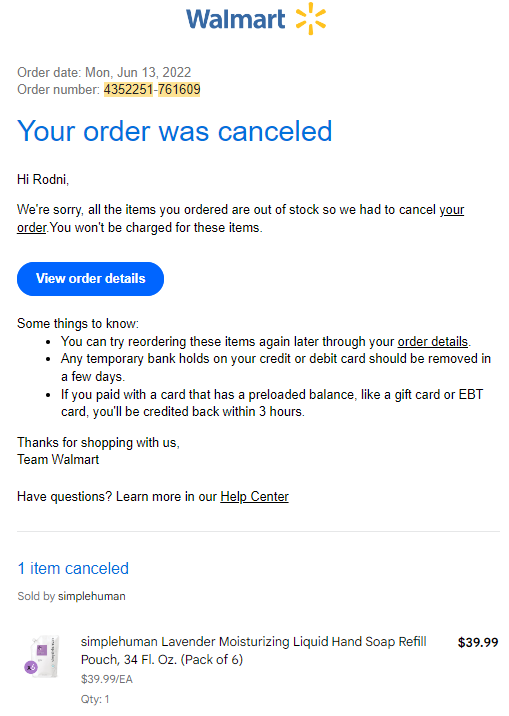Image resolution: width=509 pixels, height=716 pixels.
Task: Click the '1 item canceled' heading
Action: [73, 569]
